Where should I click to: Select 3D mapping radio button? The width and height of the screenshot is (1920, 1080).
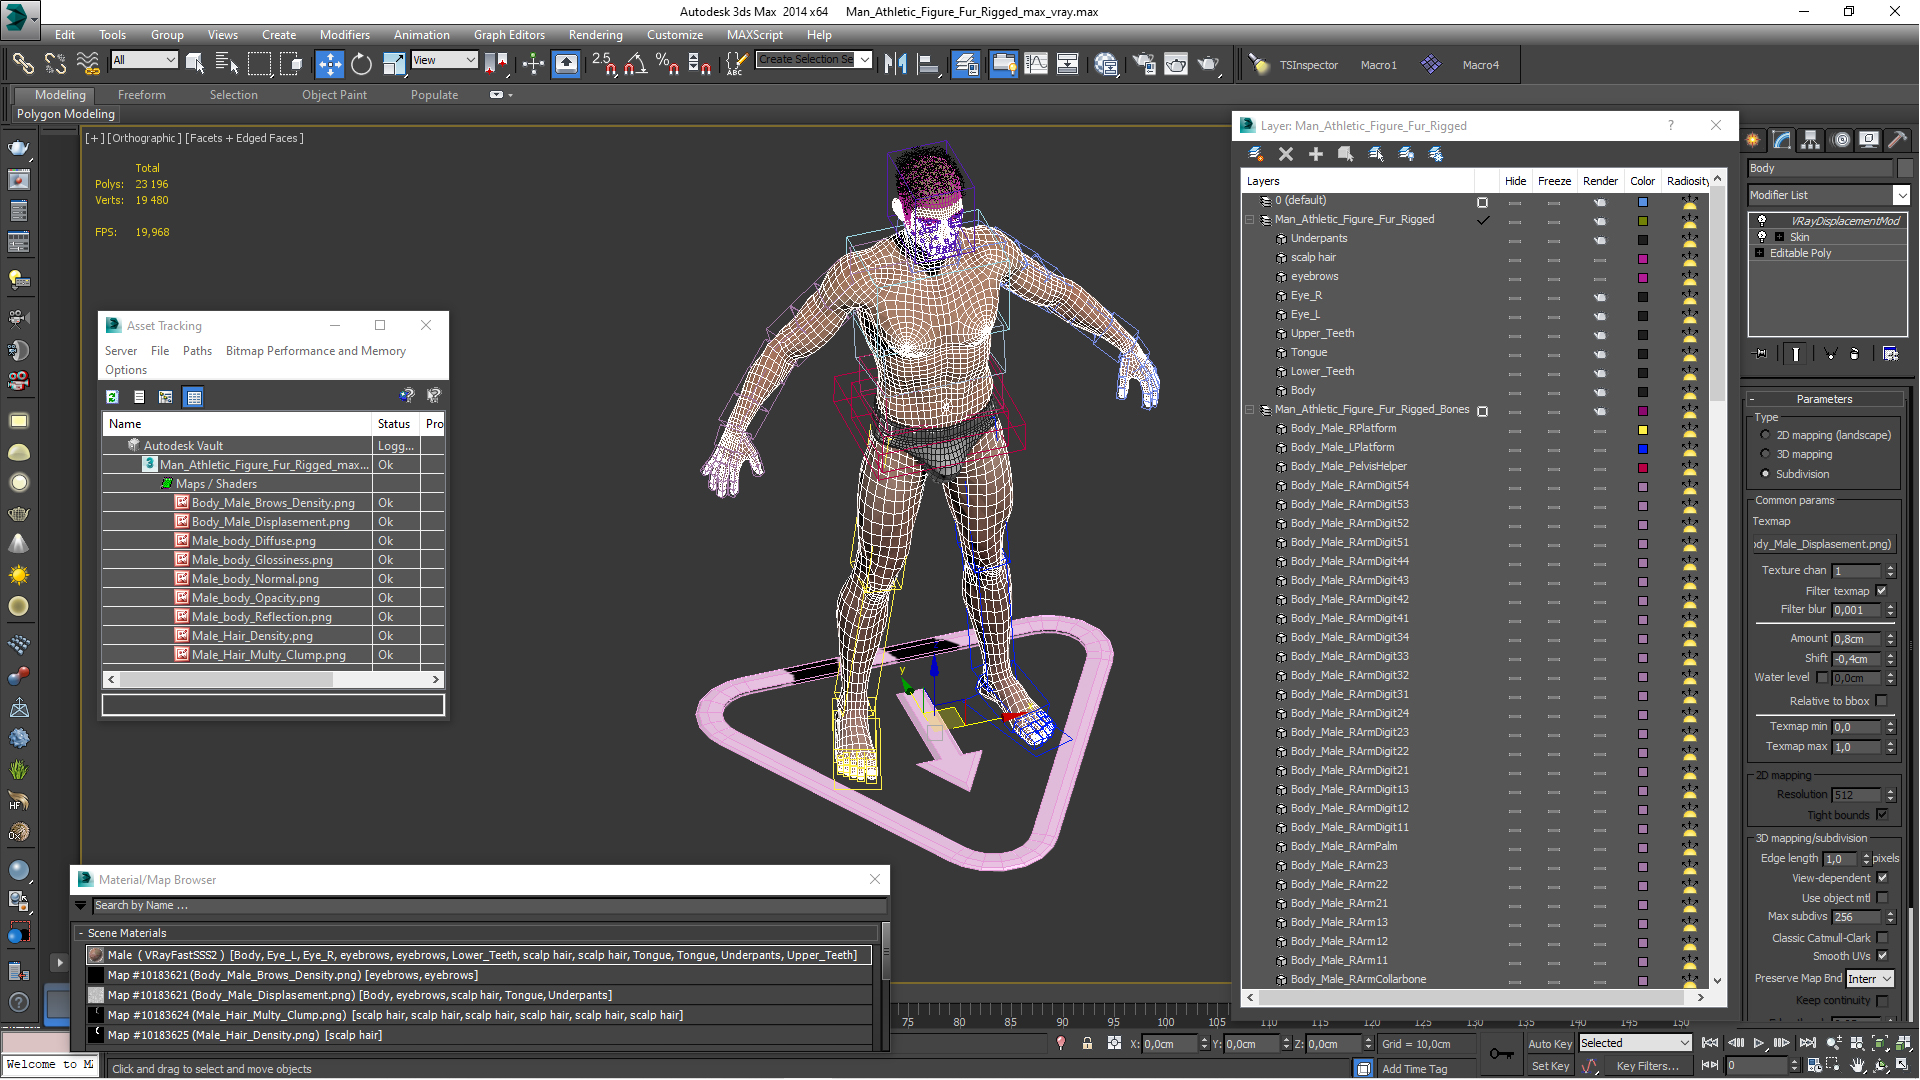(x=1765, y=454)
